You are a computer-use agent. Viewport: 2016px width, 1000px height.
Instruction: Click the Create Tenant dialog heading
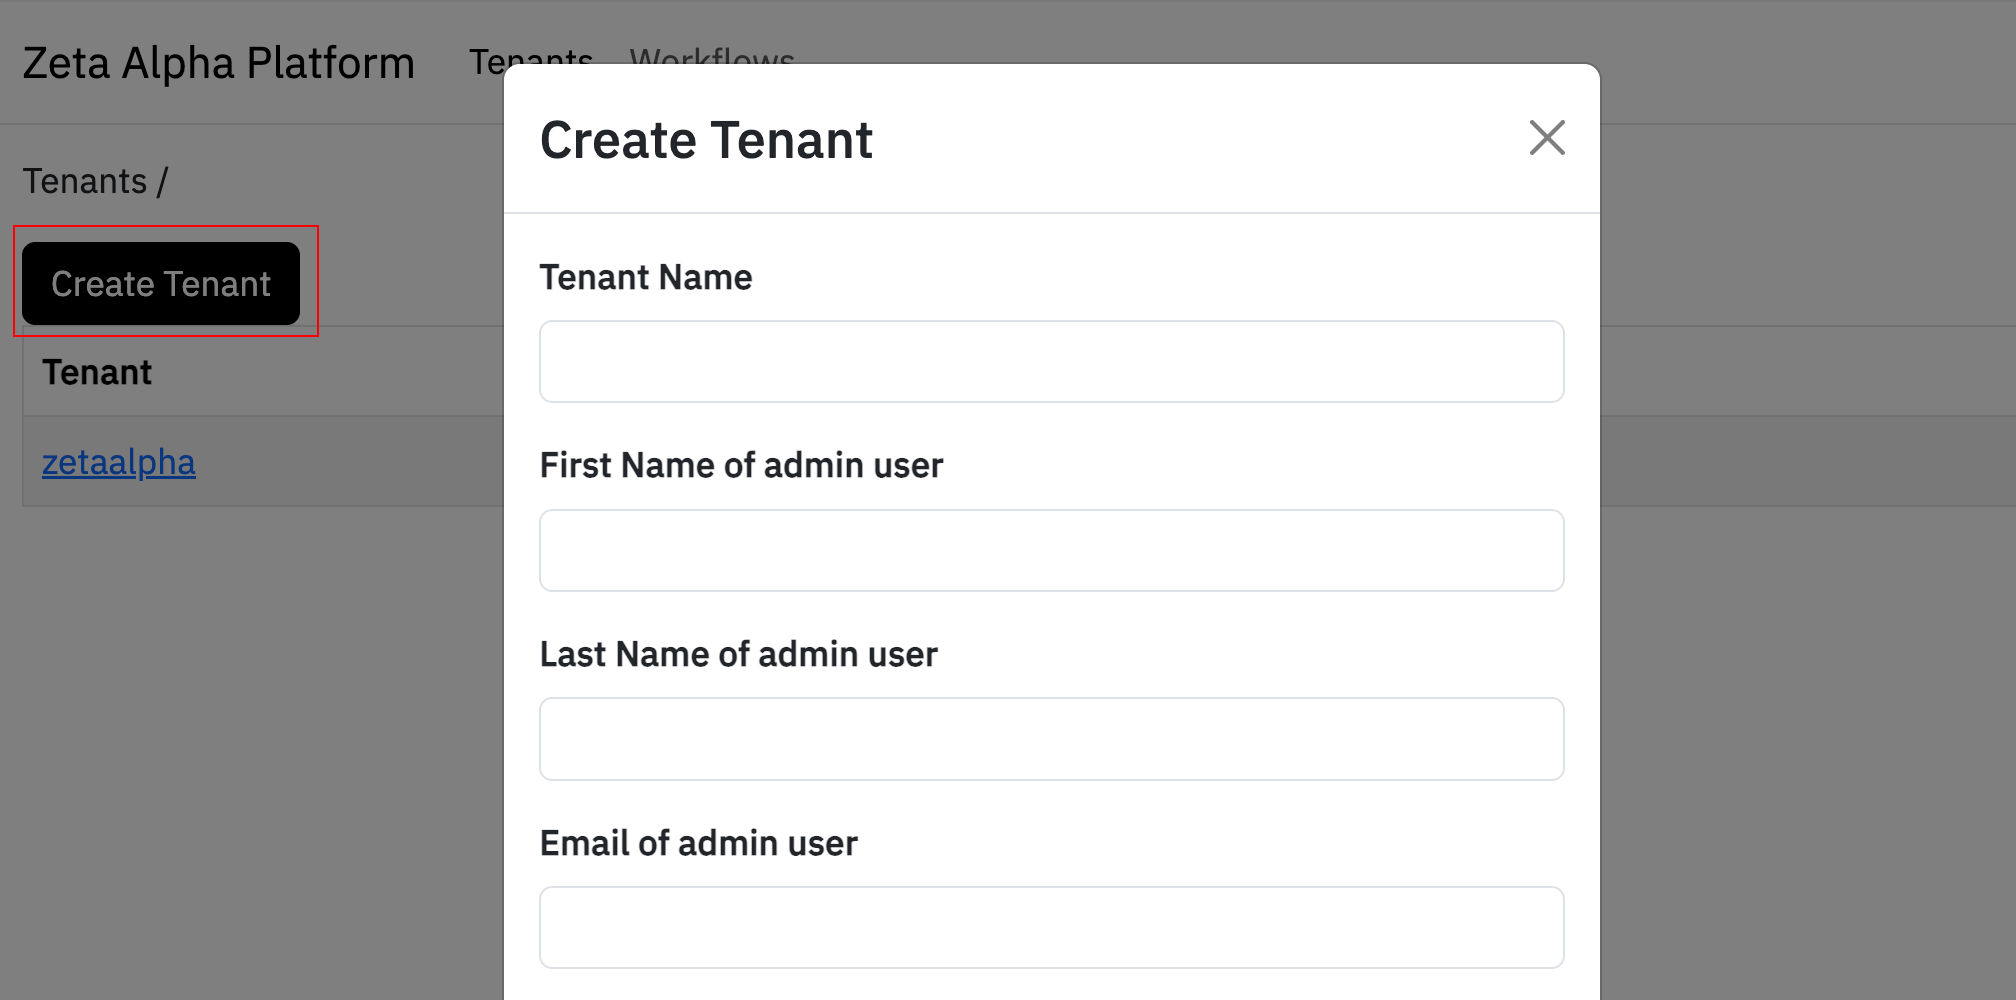click(706, 140)
